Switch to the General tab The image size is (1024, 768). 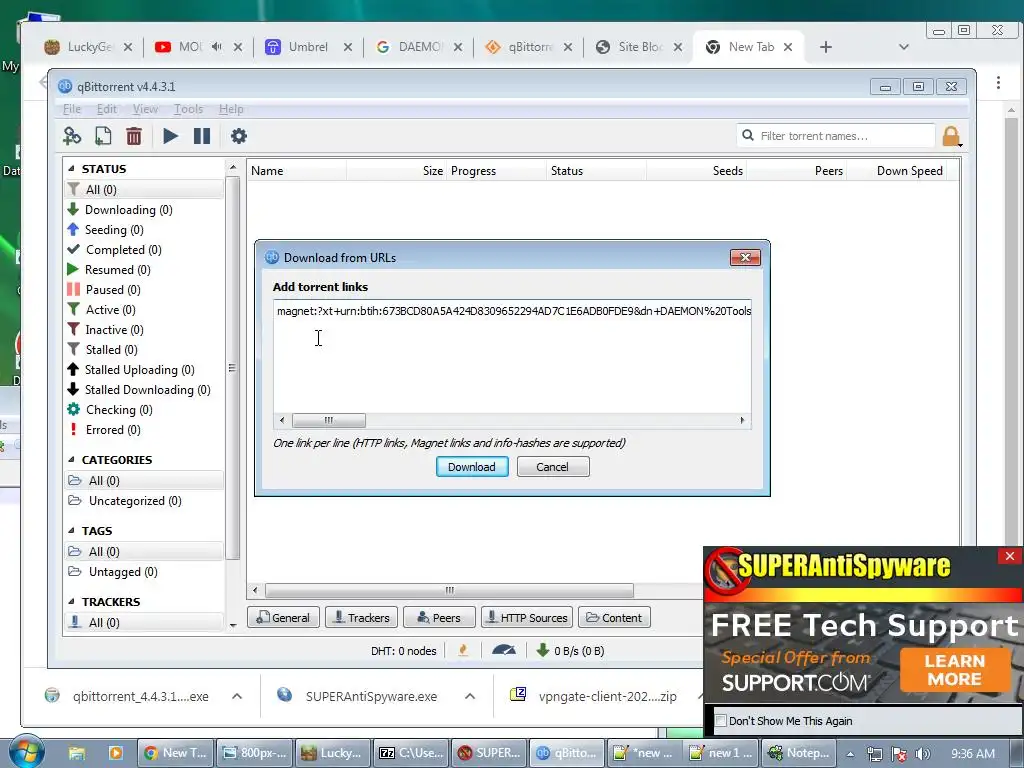[283, 618]
